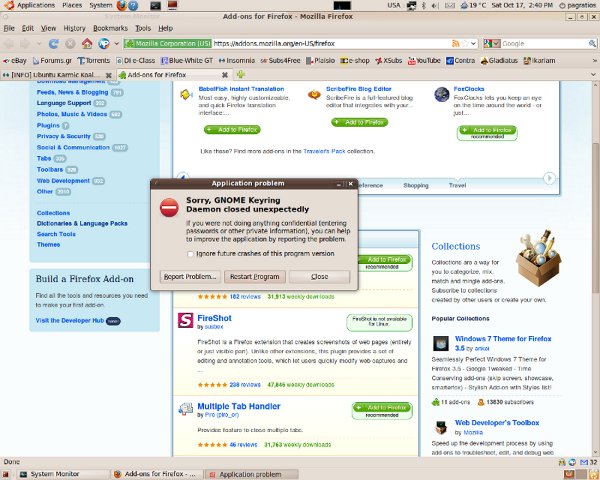Click into the Google search field
This screenshot has width=600, height=480.
tap(543, 44)
